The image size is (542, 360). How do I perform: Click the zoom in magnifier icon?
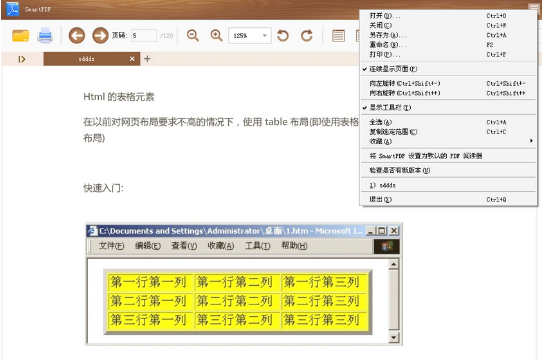[216, 35]
